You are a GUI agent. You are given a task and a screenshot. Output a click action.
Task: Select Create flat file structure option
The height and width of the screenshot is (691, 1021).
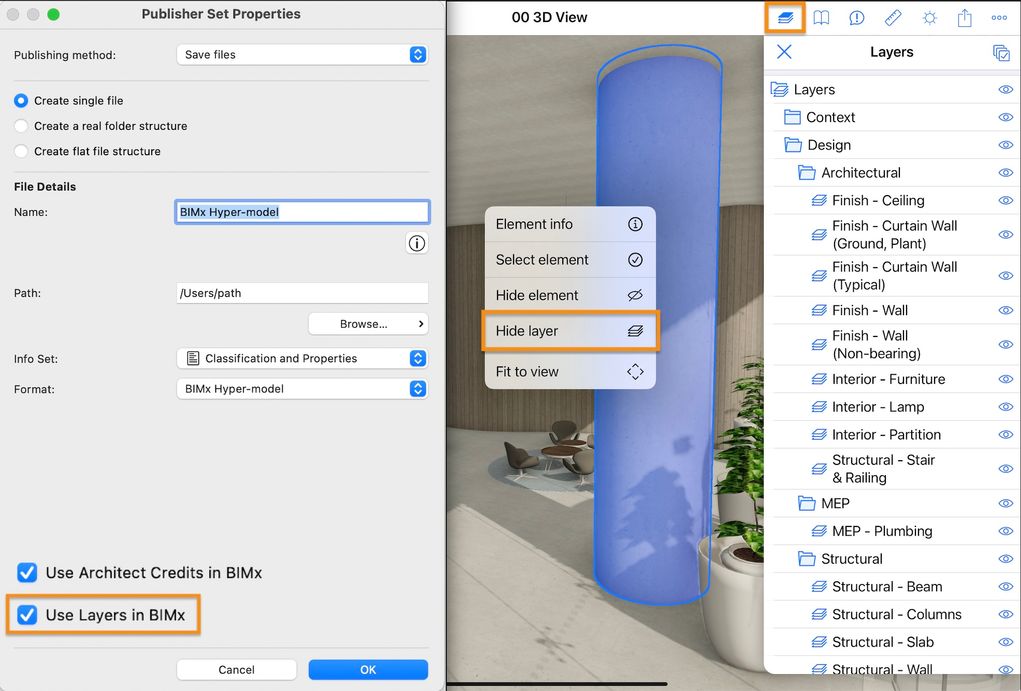21,151
